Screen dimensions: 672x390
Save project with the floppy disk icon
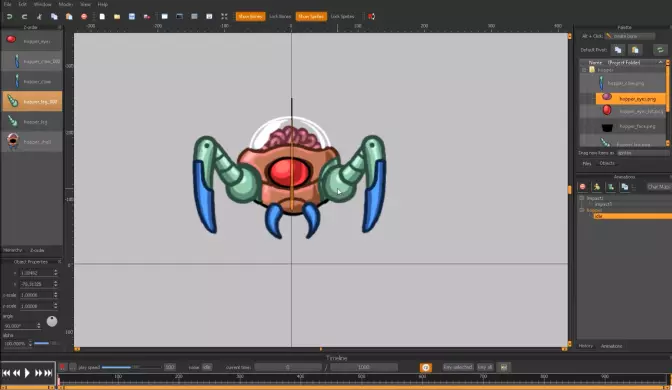pos(132,16)
